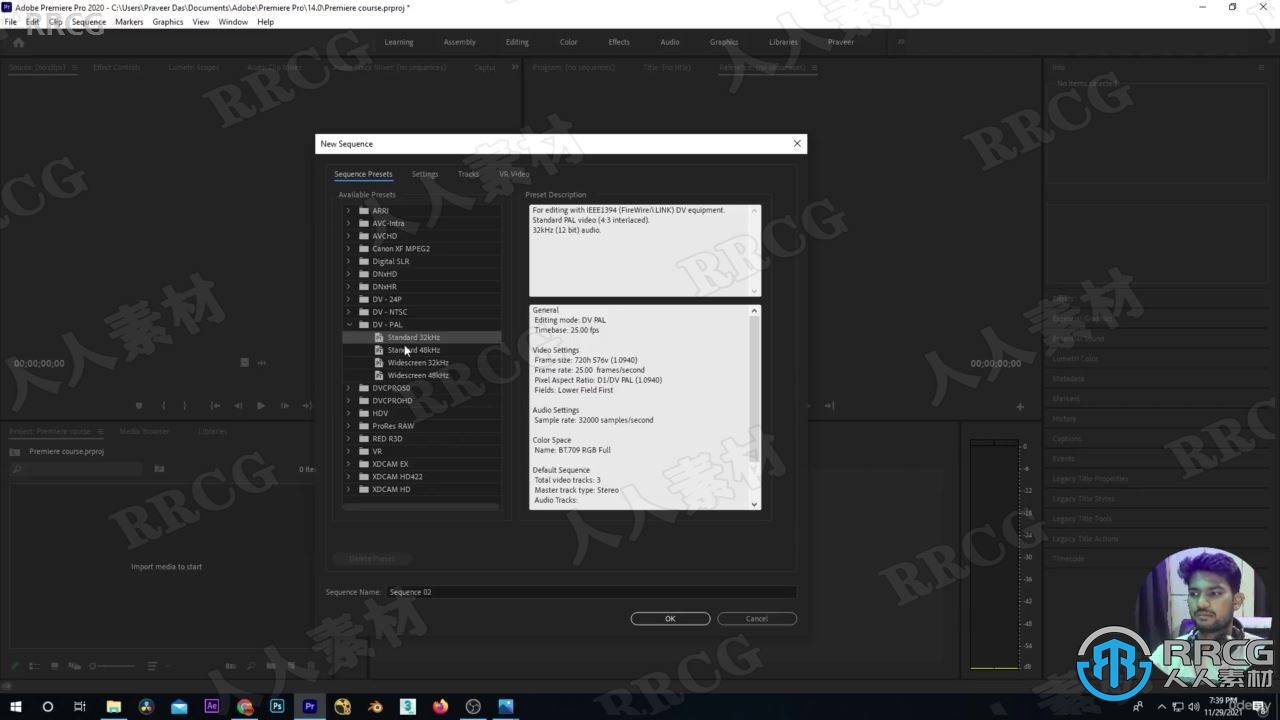This screenshot has width=1280, height=720.
Task: Switch to the VR Video tab
Action: 514,174
